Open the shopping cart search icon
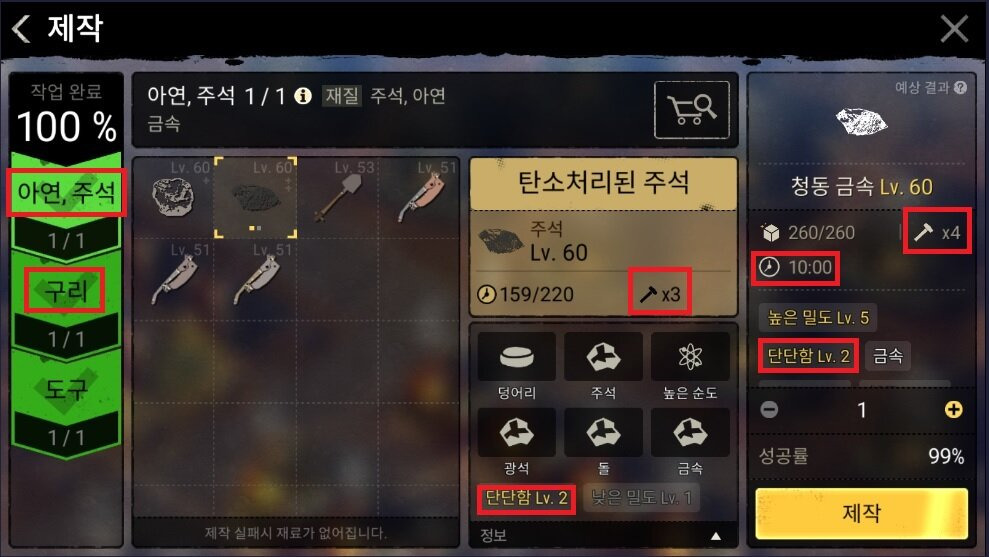Screen dimensions: 989x557 692,110
